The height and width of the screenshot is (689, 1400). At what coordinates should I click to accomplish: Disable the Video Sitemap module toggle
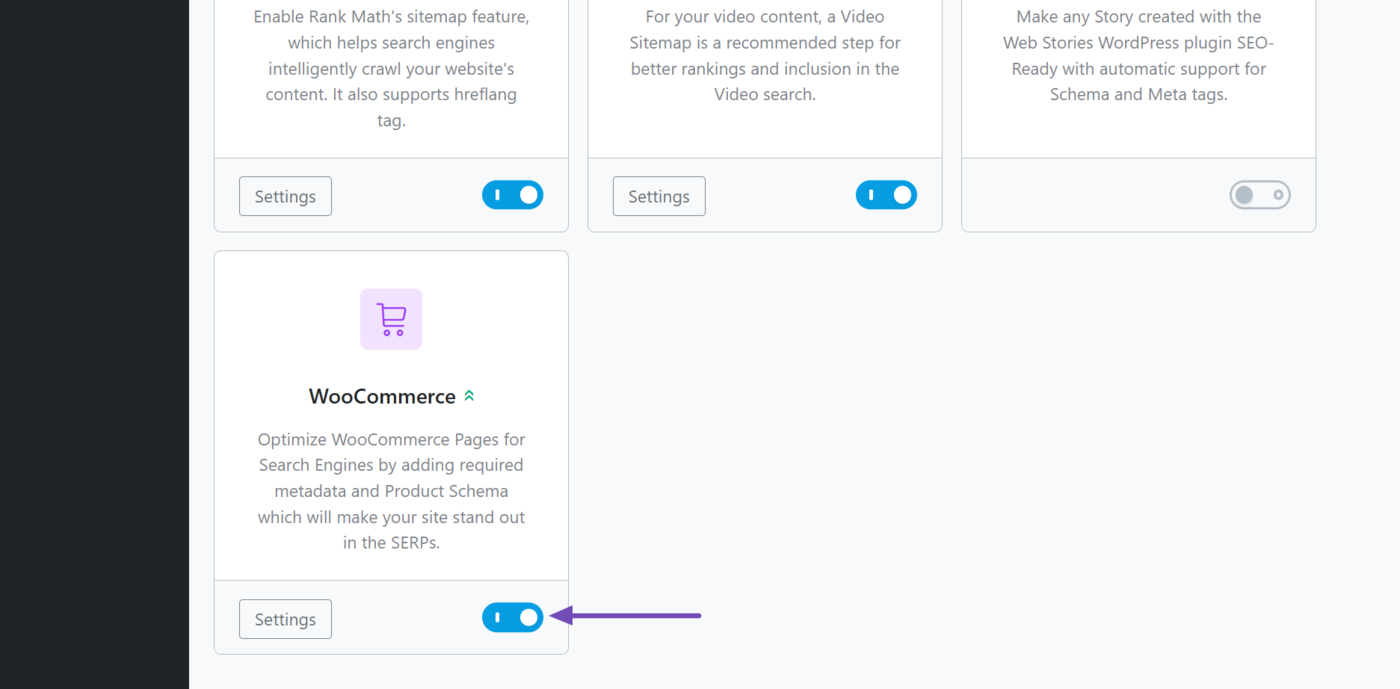click(x=886, y=194)
